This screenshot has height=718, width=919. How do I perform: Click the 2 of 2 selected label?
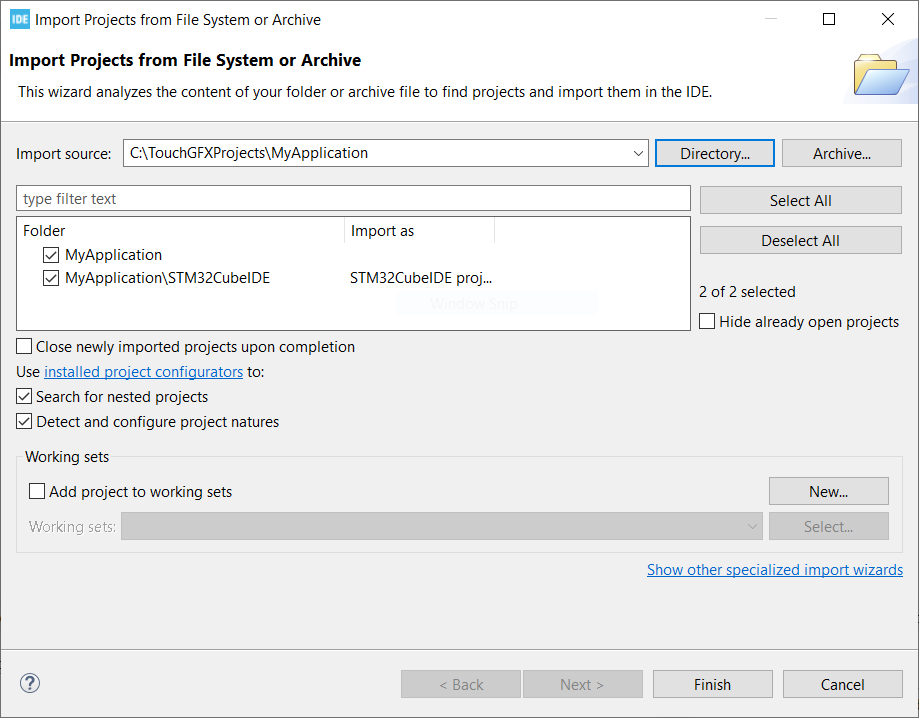pyautogui.click(x=747, y=292)
